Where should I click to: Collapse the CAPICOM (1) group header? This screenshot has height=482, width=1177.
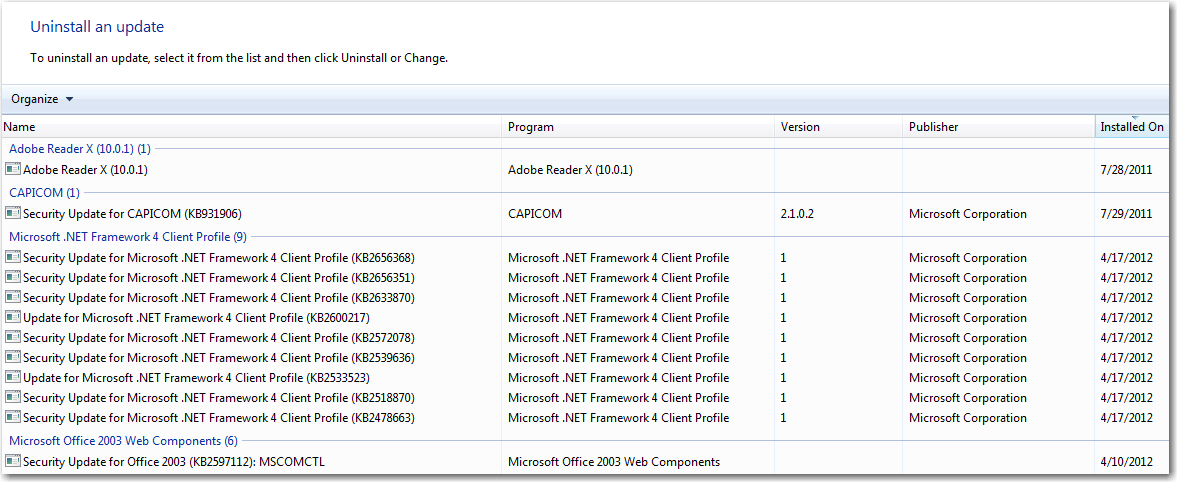[x=44, y=193]
